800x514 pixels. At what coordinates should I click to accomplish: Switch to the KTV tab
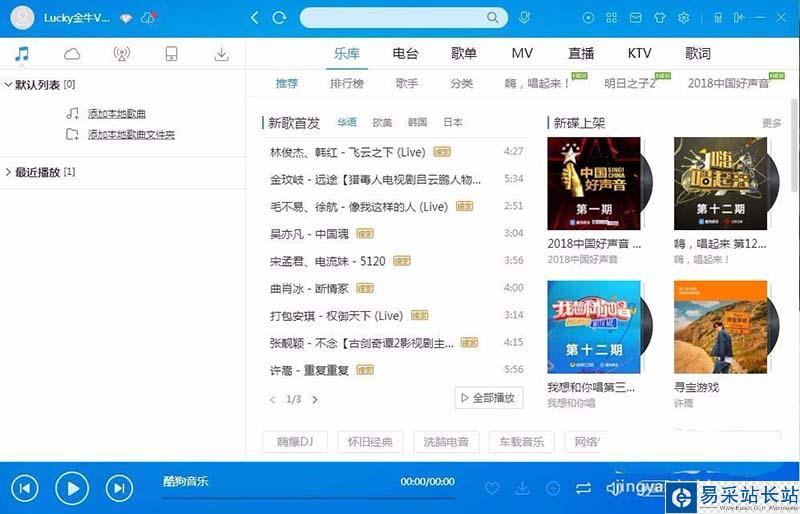(x=639, y=54)
